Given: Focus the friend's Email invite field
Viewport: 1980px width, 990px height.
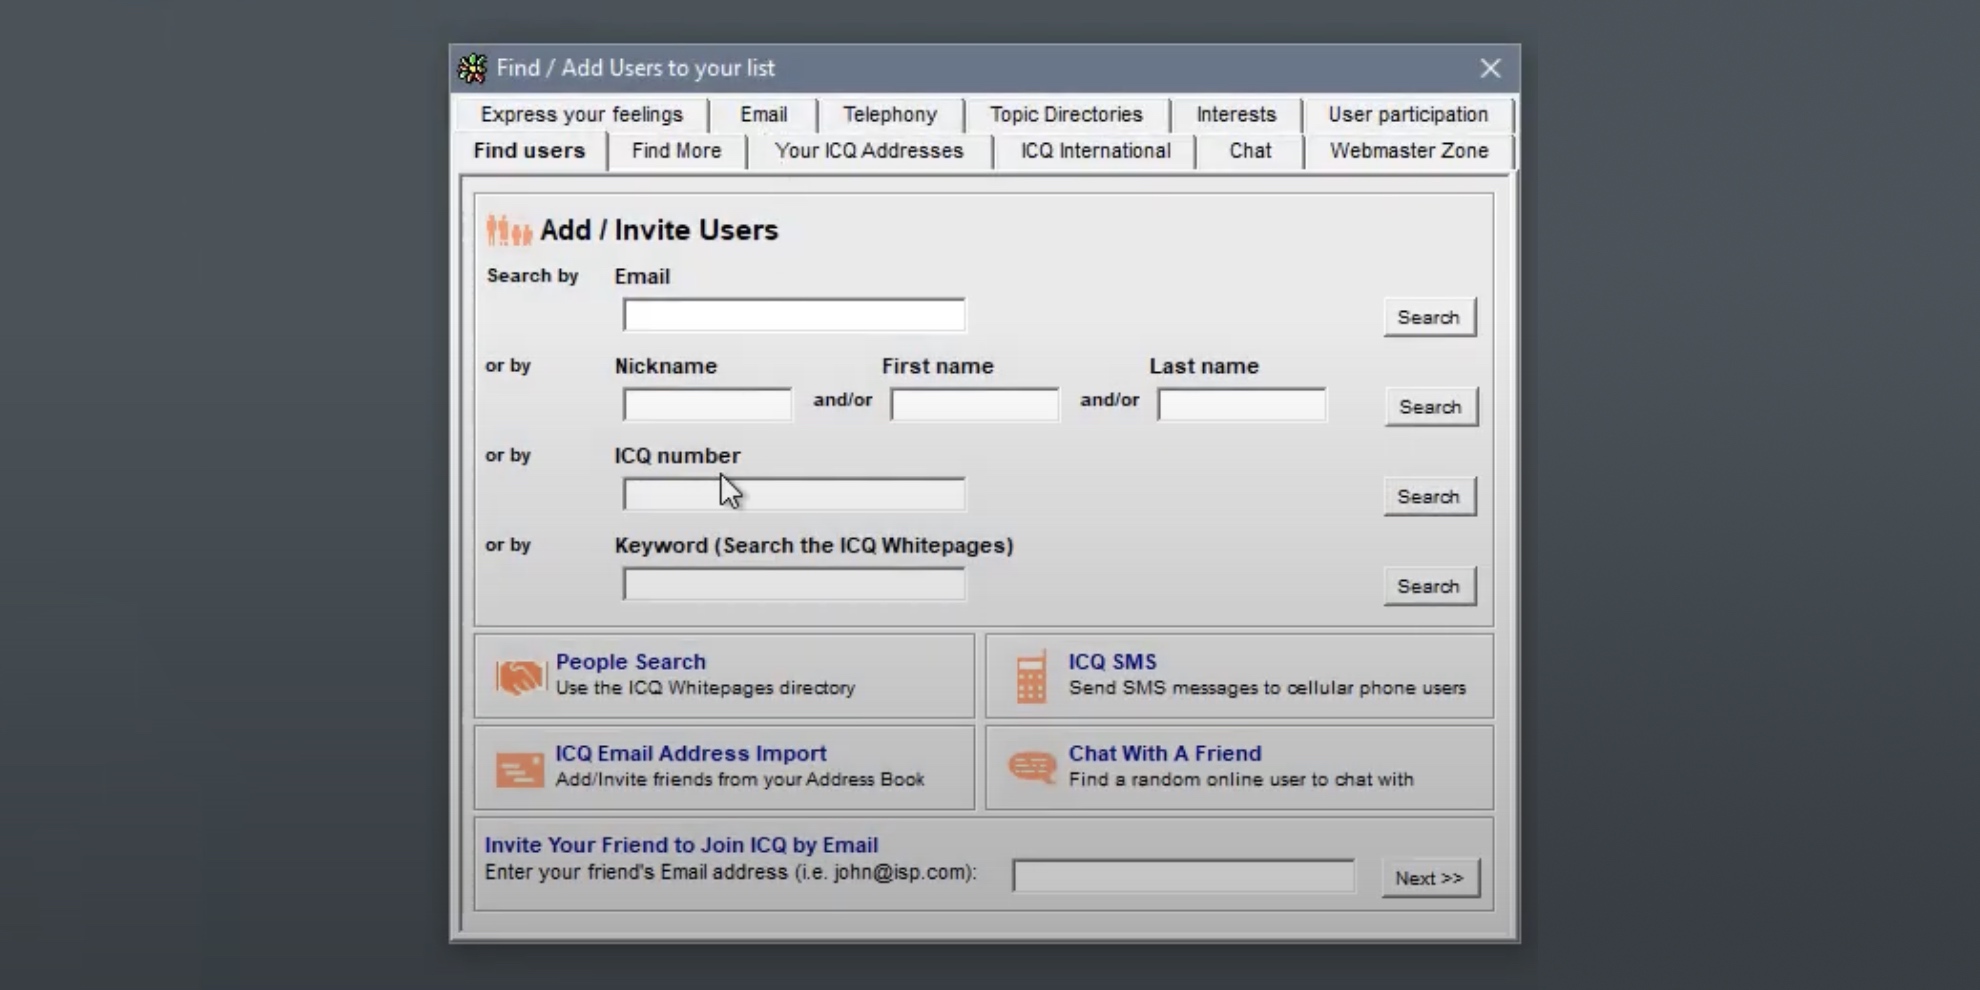Looking at the screenshot, I should (x=1183, y=876).
